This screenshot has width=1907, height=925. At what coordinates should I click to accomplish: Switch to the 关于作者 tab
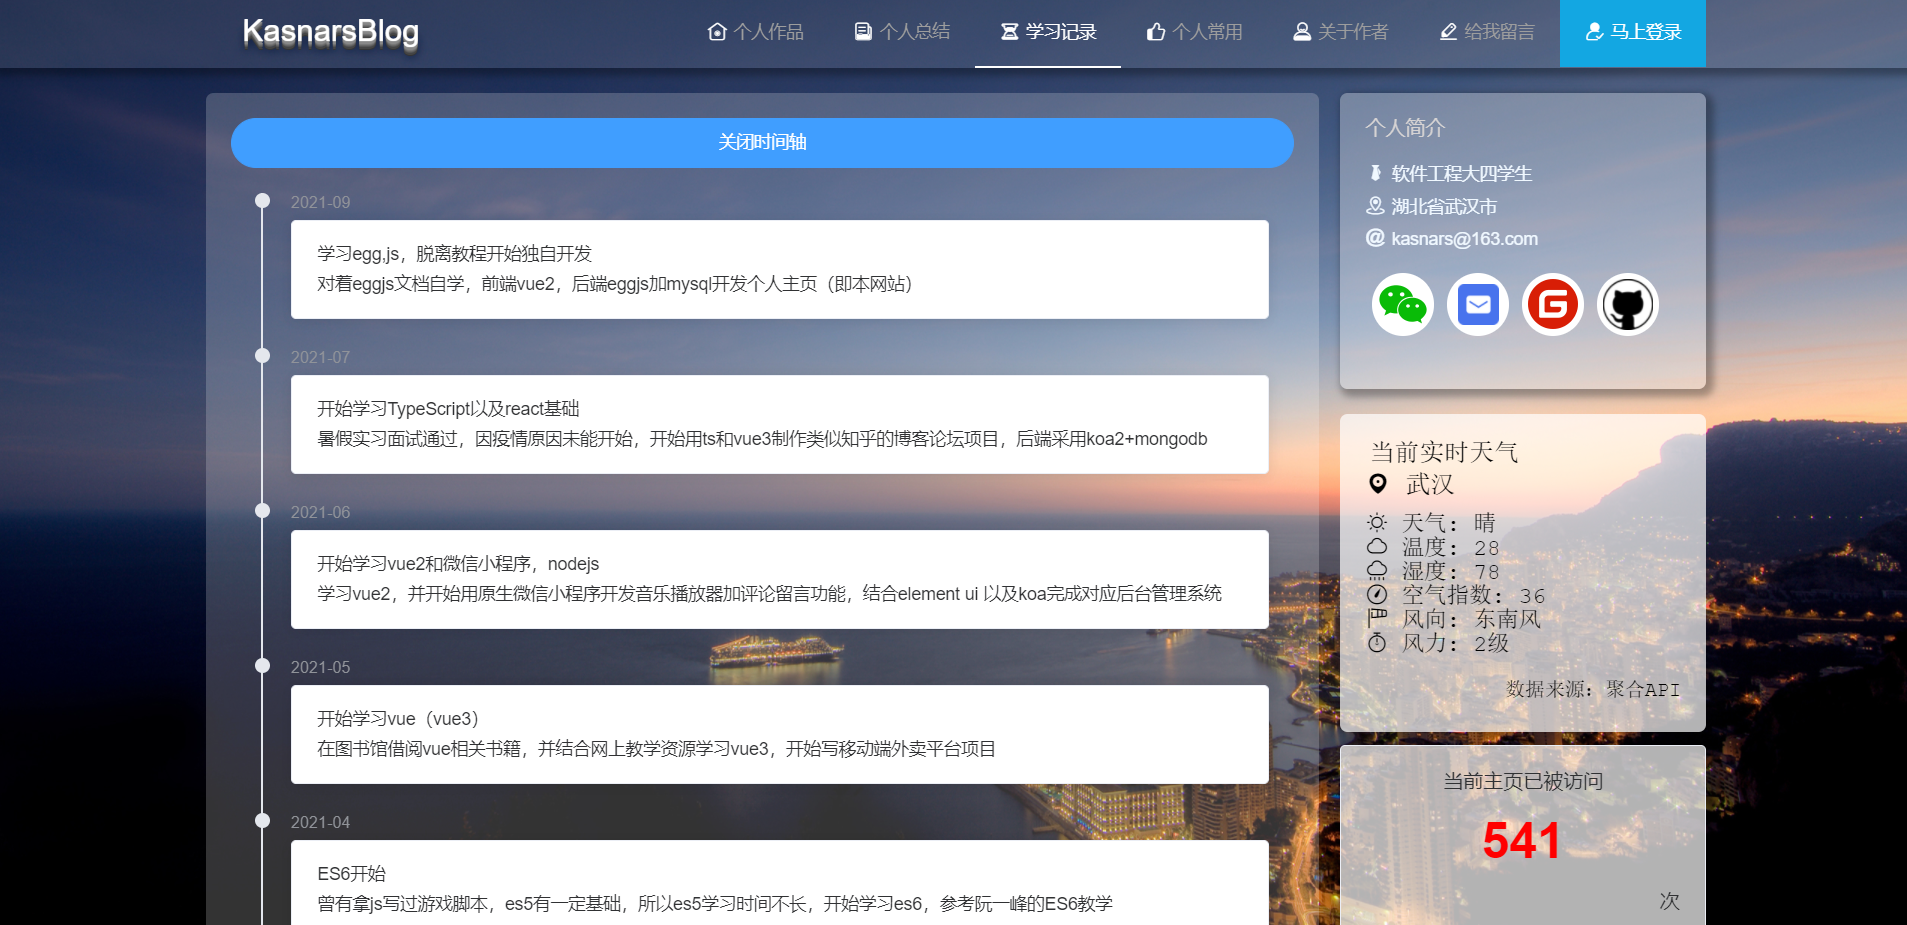tap(1340, 31)
